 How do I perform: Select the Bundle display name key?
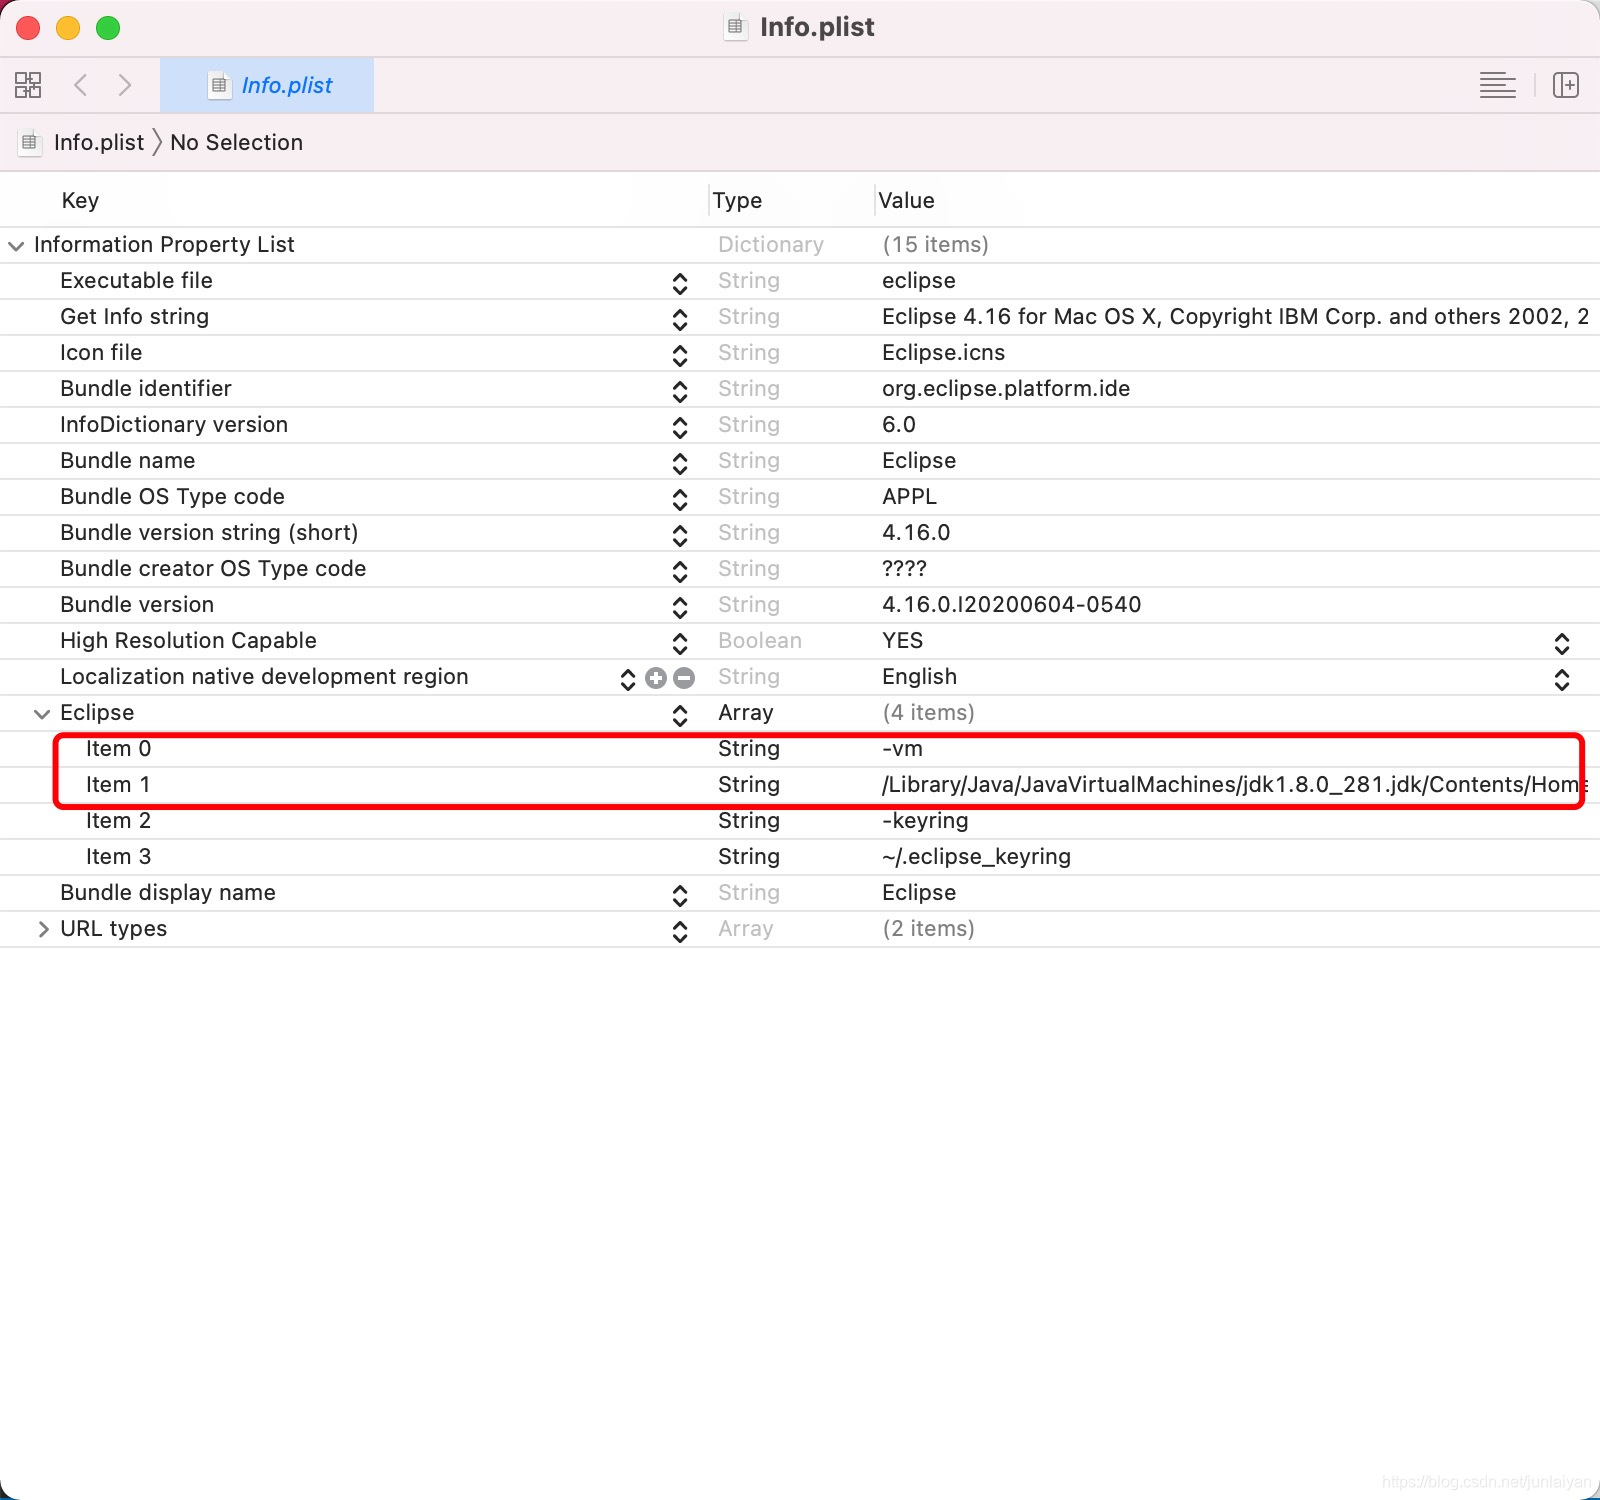168,893
